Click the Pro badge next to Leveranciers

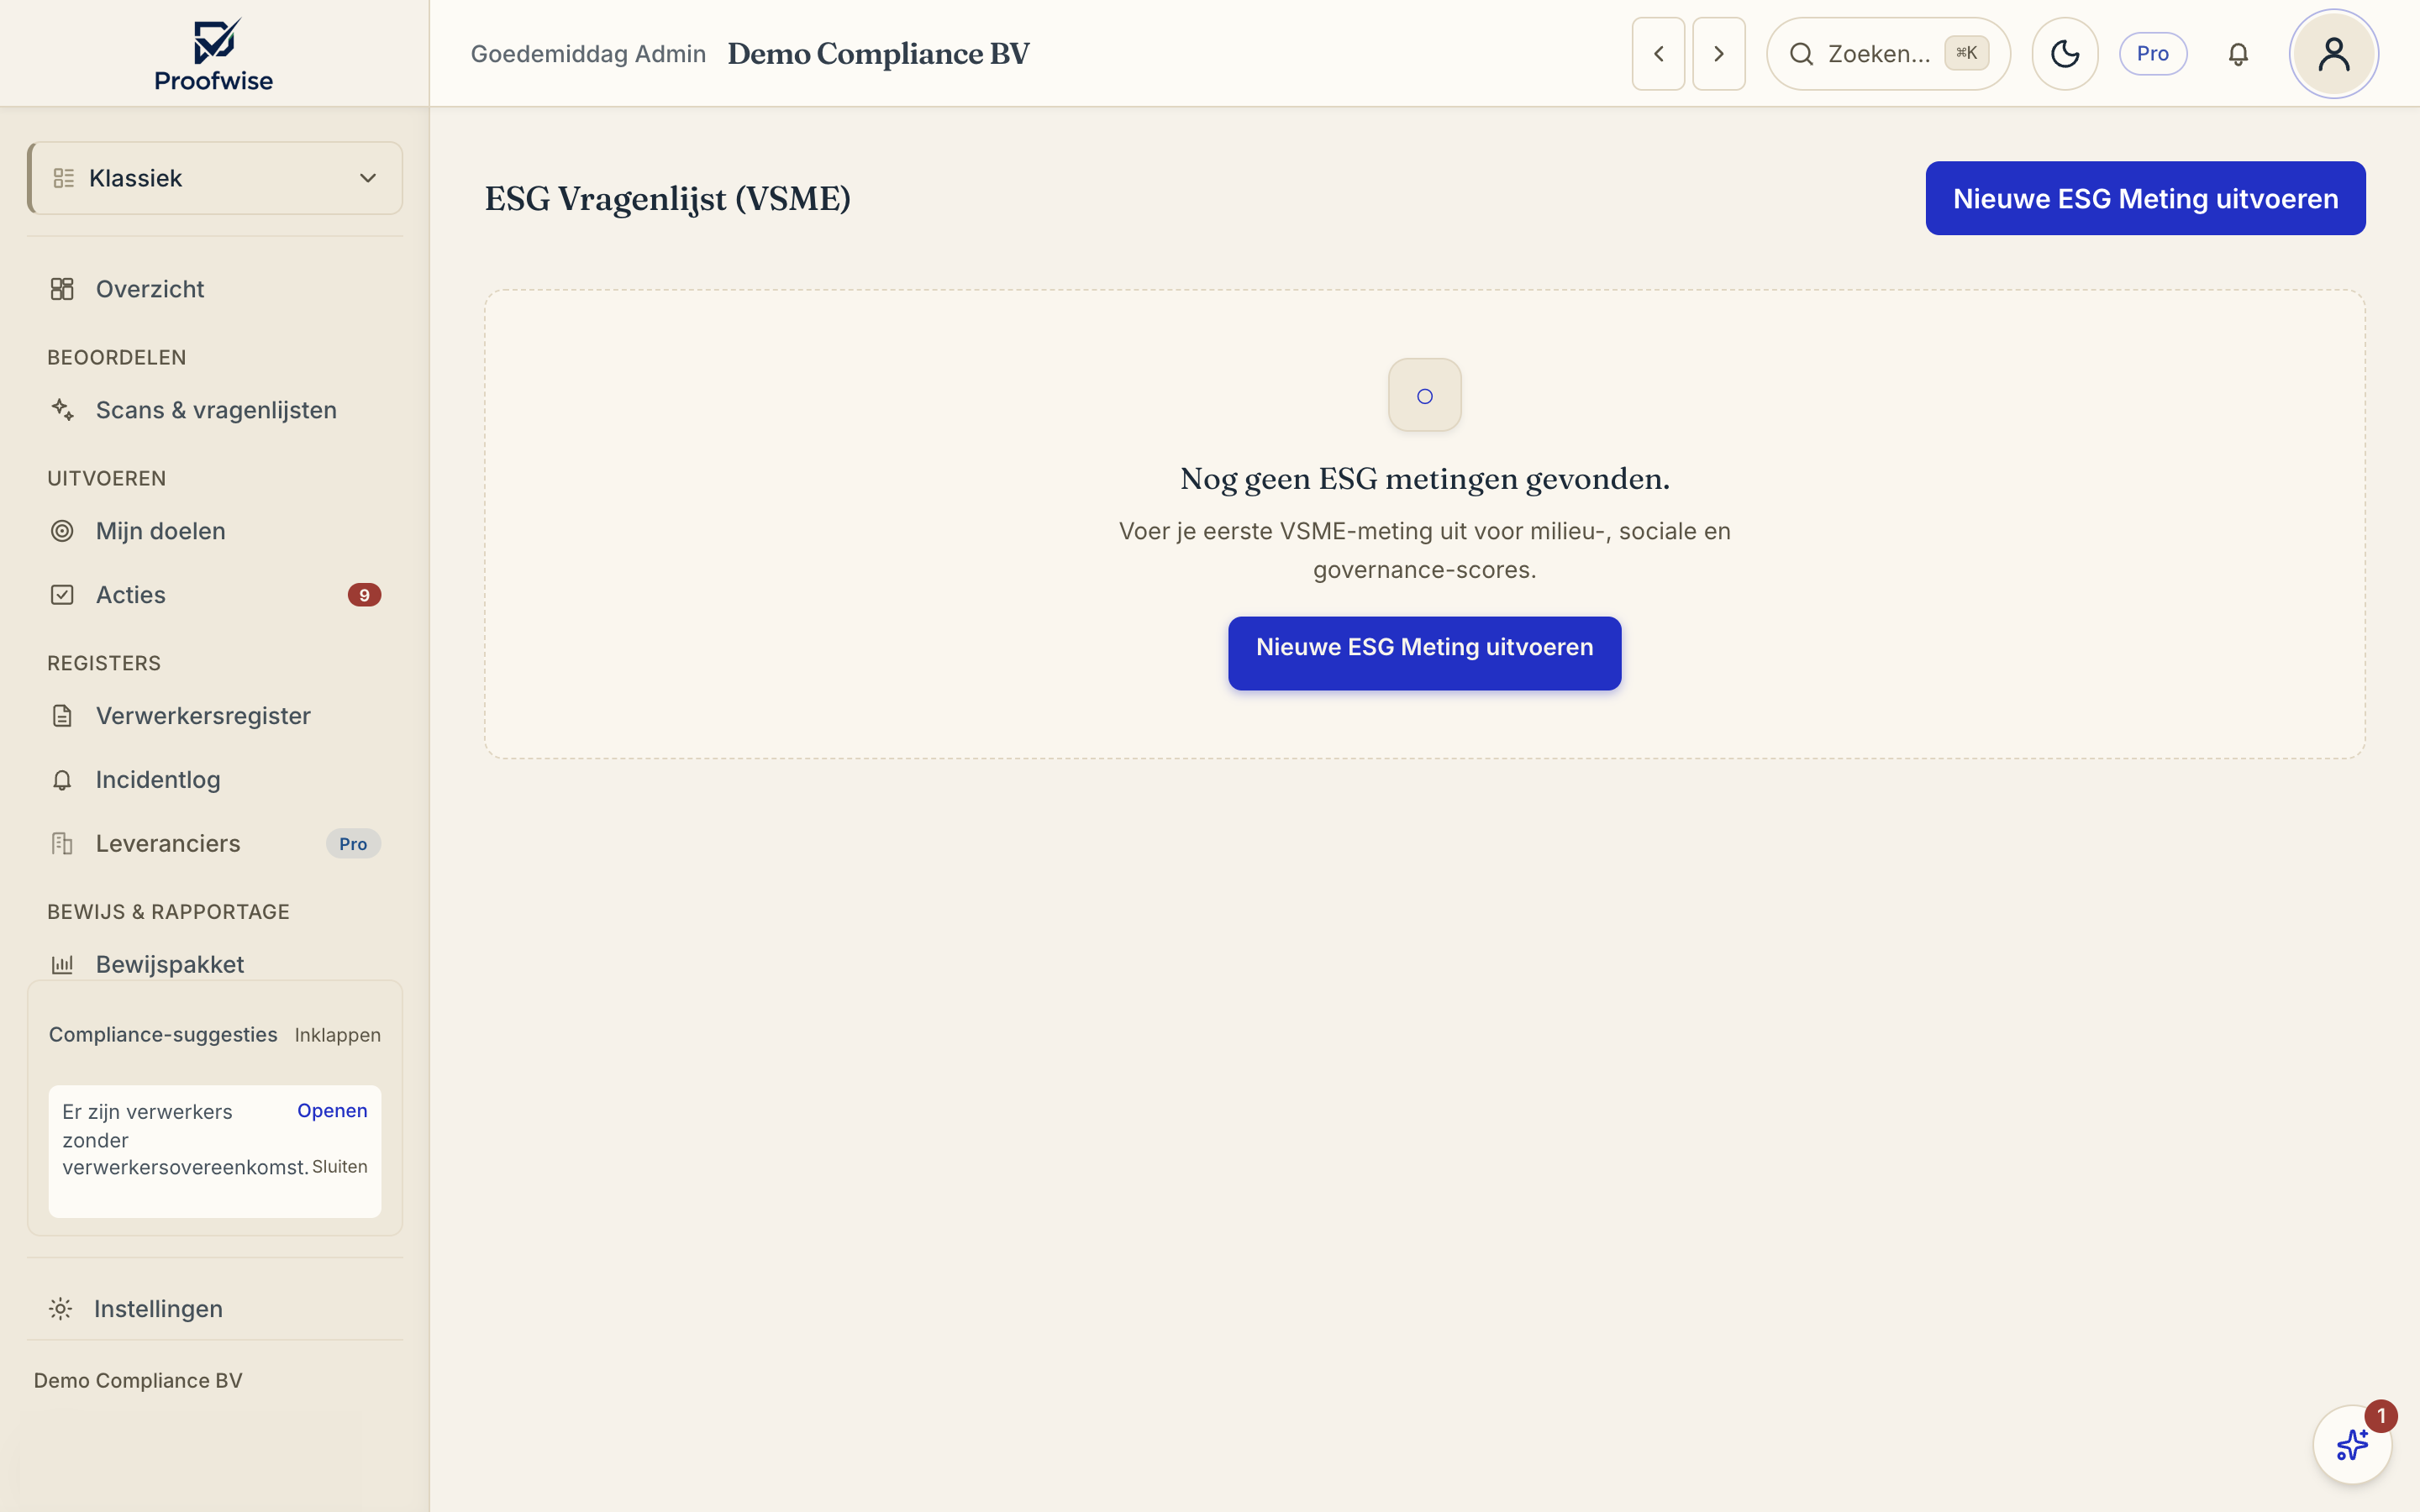click(353, 844)
